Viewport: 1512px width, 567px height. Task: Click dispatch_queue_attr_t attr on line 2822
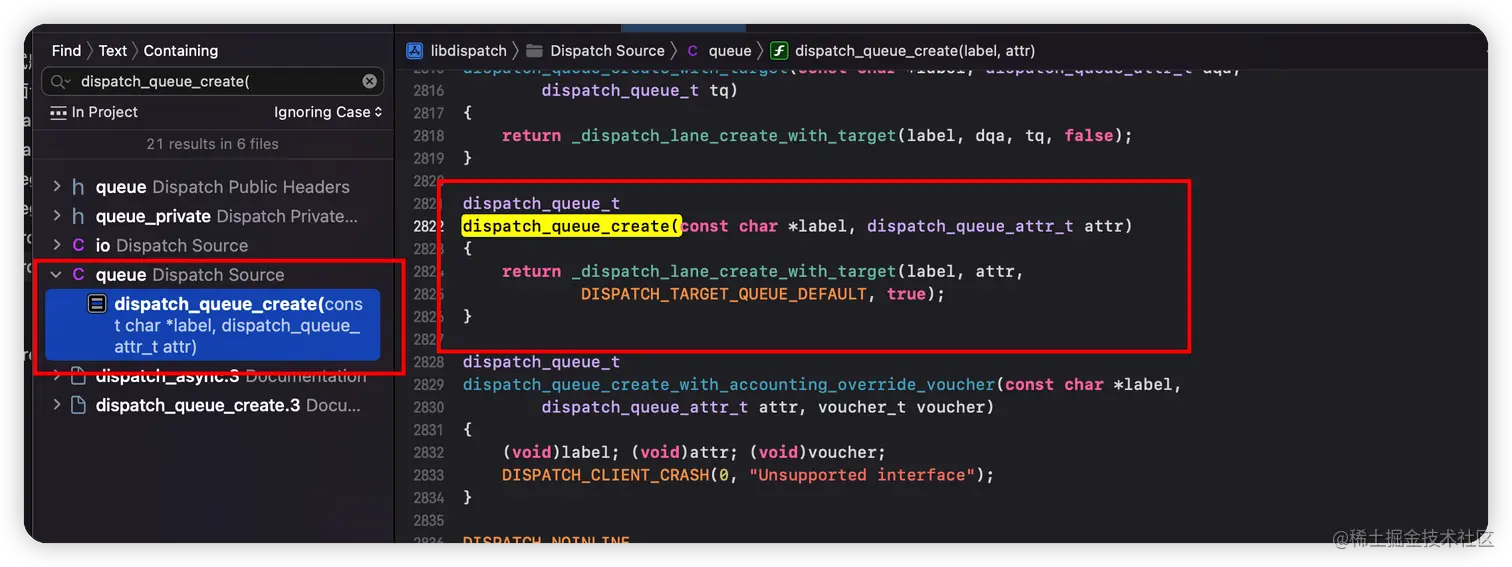coord(995,226)
